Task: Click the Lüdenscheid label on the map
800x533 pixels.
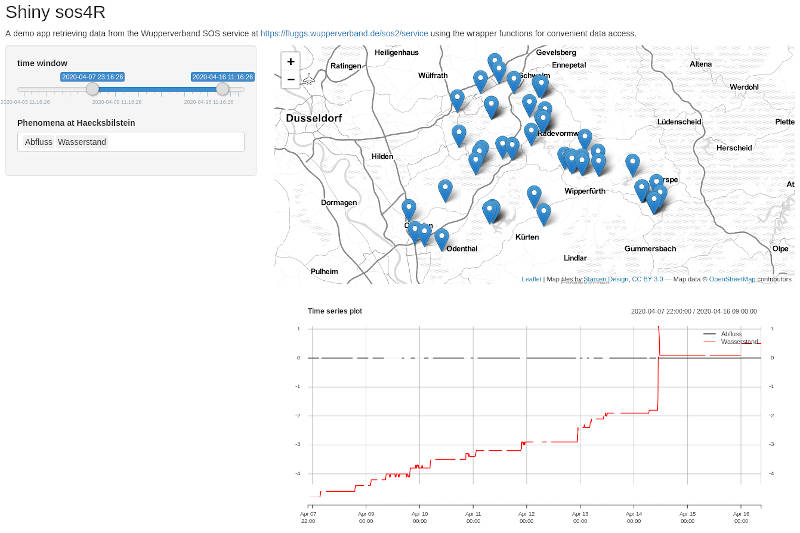Action: pos(679,122)
